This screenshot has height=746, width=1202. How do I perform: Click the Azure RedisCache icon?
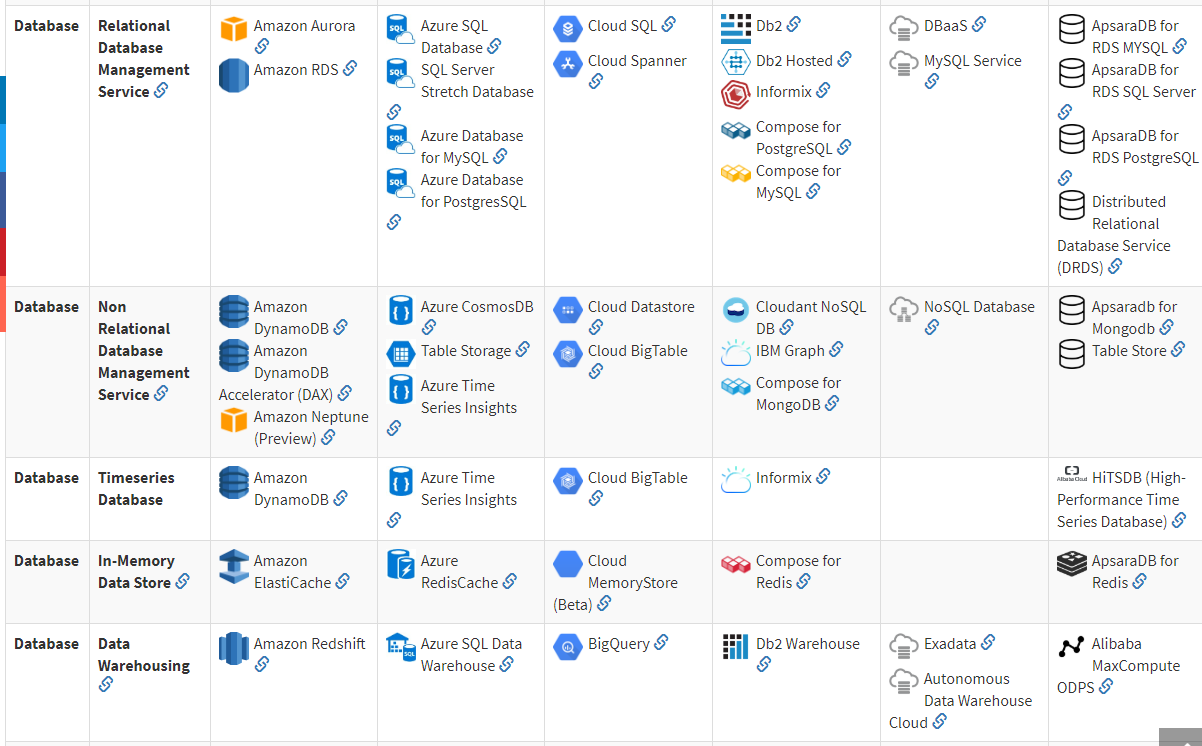401,565
